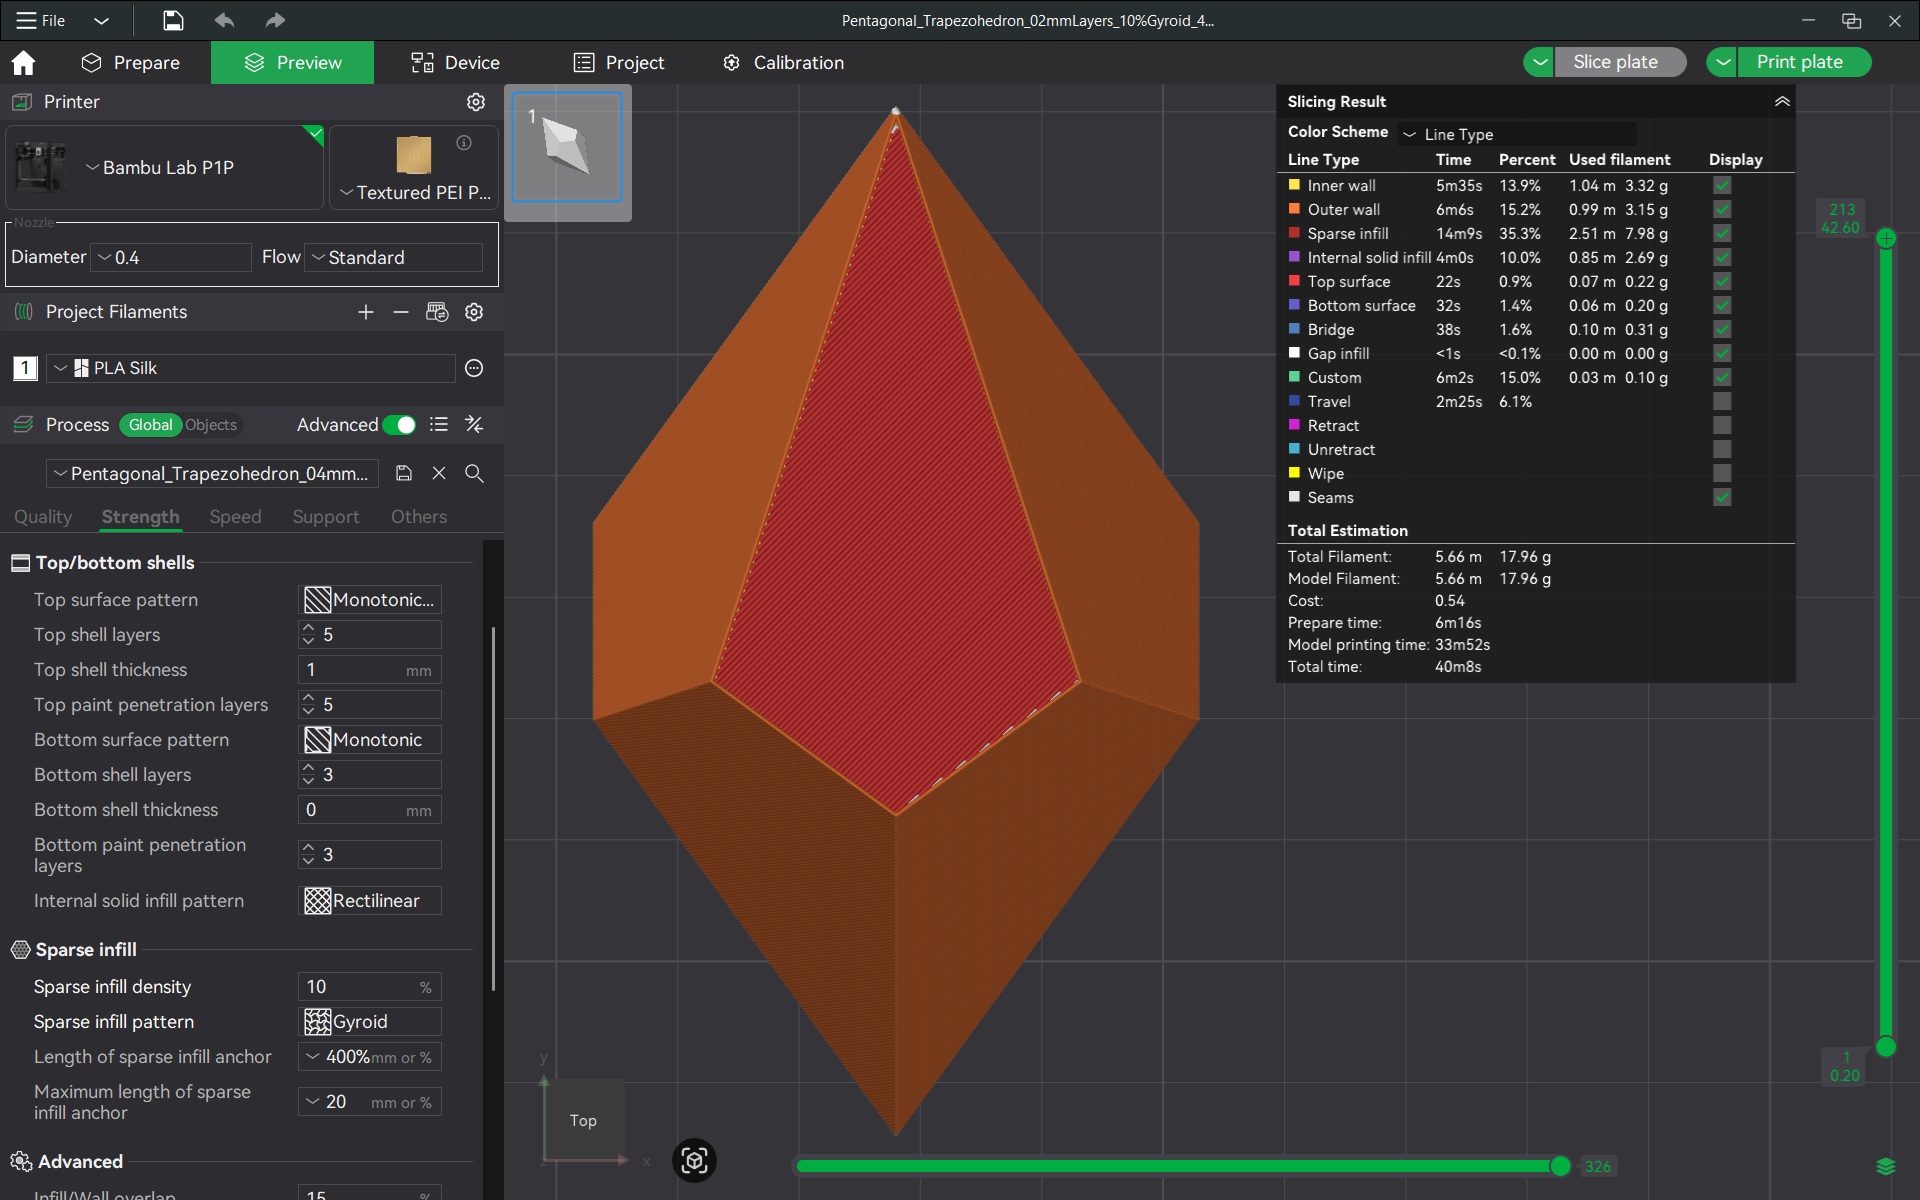The height and width of the screenshot is (1200, 1920).
Task: Open the File menu
Action: [x=42, y=20]
